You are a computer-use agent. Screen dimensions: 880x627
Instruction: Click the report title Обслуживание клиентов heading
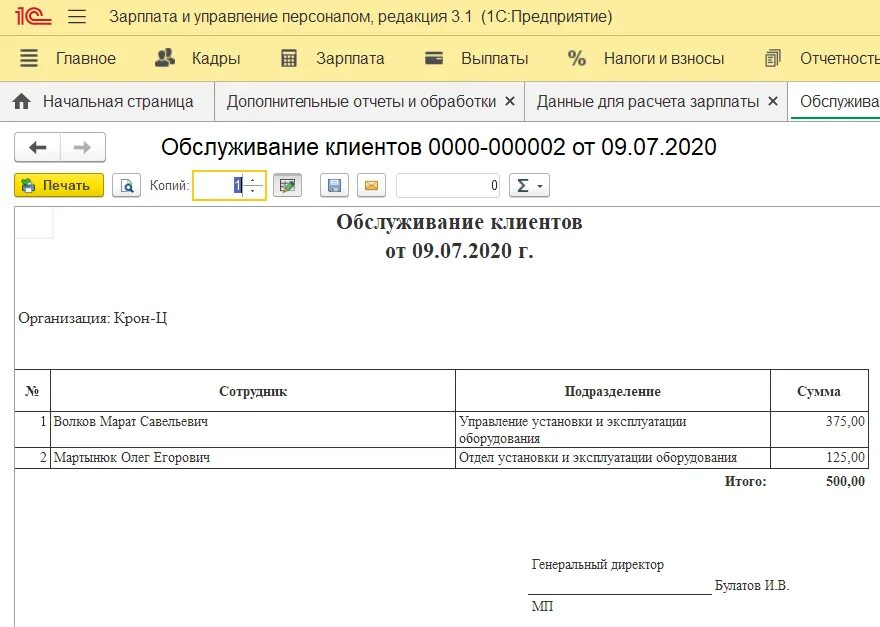[x=459, y=222]
